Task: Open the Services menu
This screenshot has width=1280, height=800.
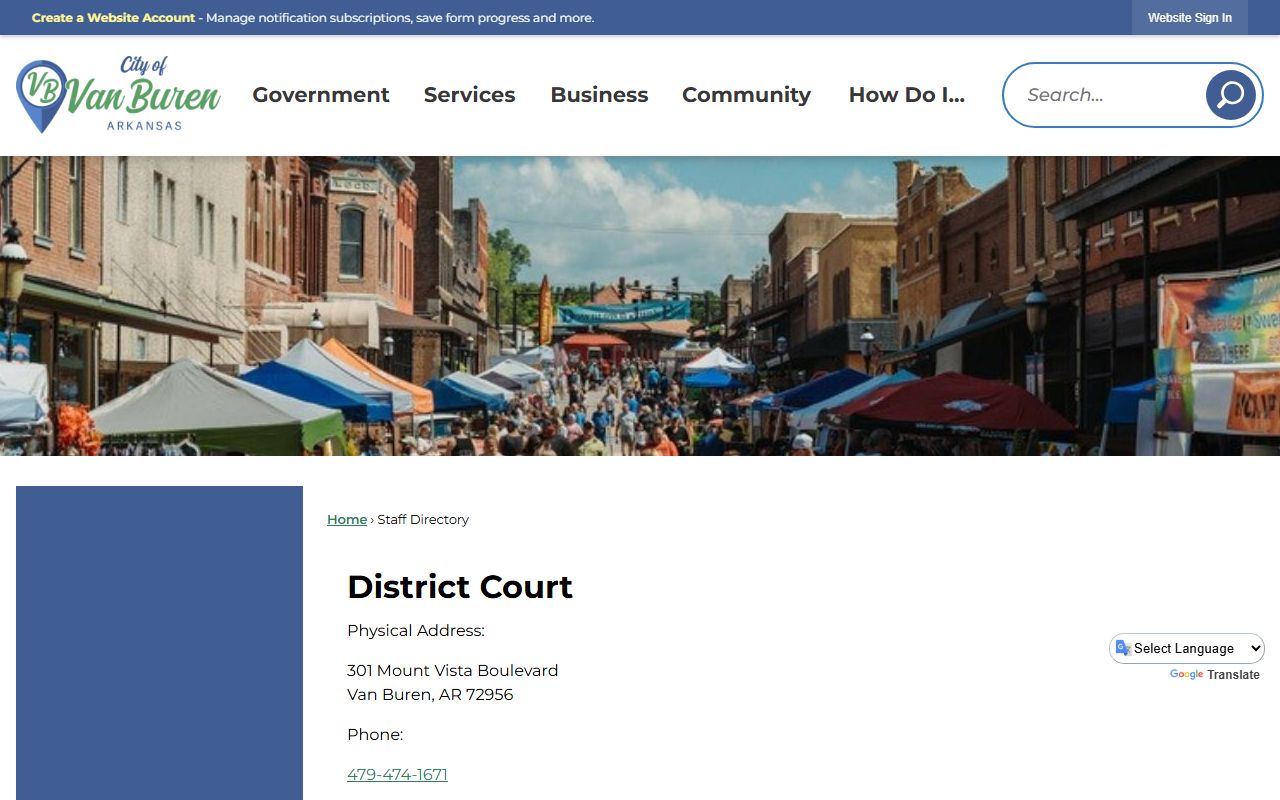Action: pyautogui.click(x=470, y=95)
